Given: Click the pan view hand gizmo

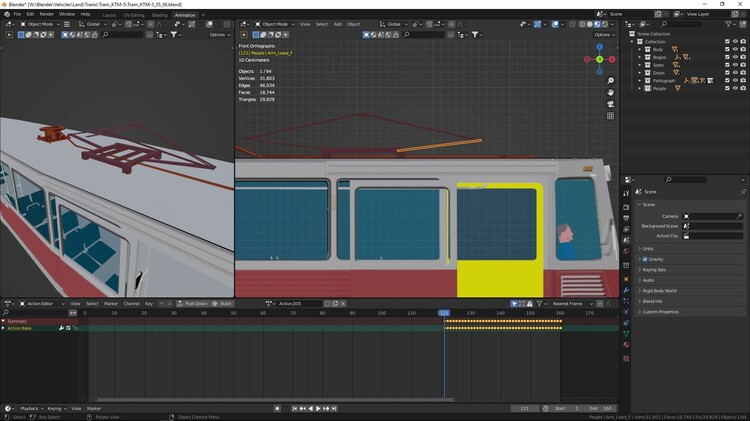Looking at the screenshot, I should 611,92.
